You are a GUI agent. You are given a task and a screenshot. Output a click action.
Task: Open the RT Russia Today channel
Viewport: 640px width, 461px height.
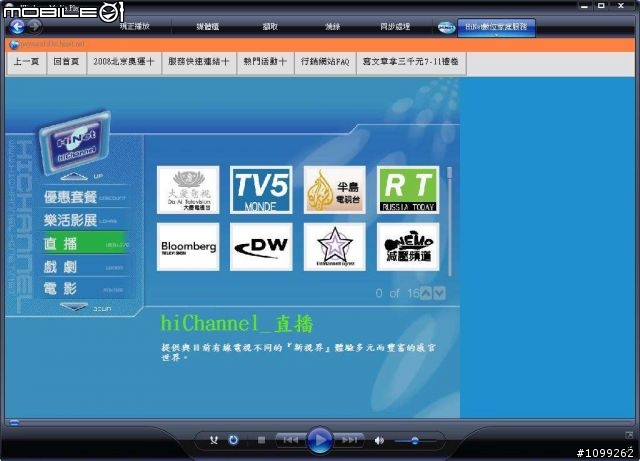(408, 190)
